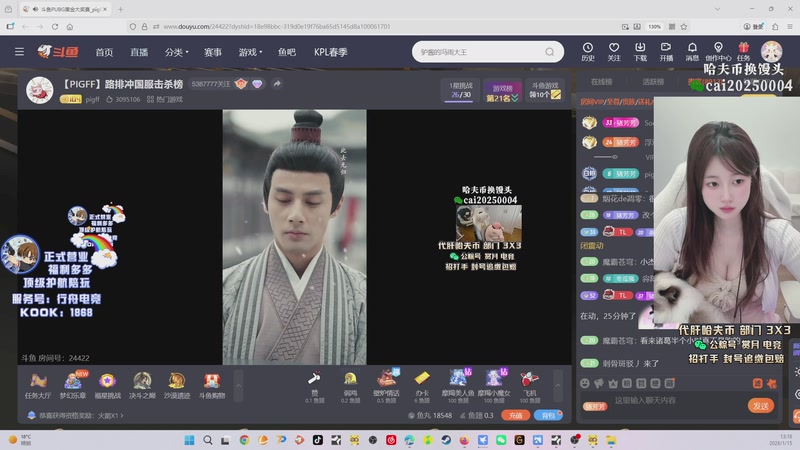Open 创作中心 creator center
Image resolution: width=800 pixels, height=450 pixels.
[x=718, y=52]
